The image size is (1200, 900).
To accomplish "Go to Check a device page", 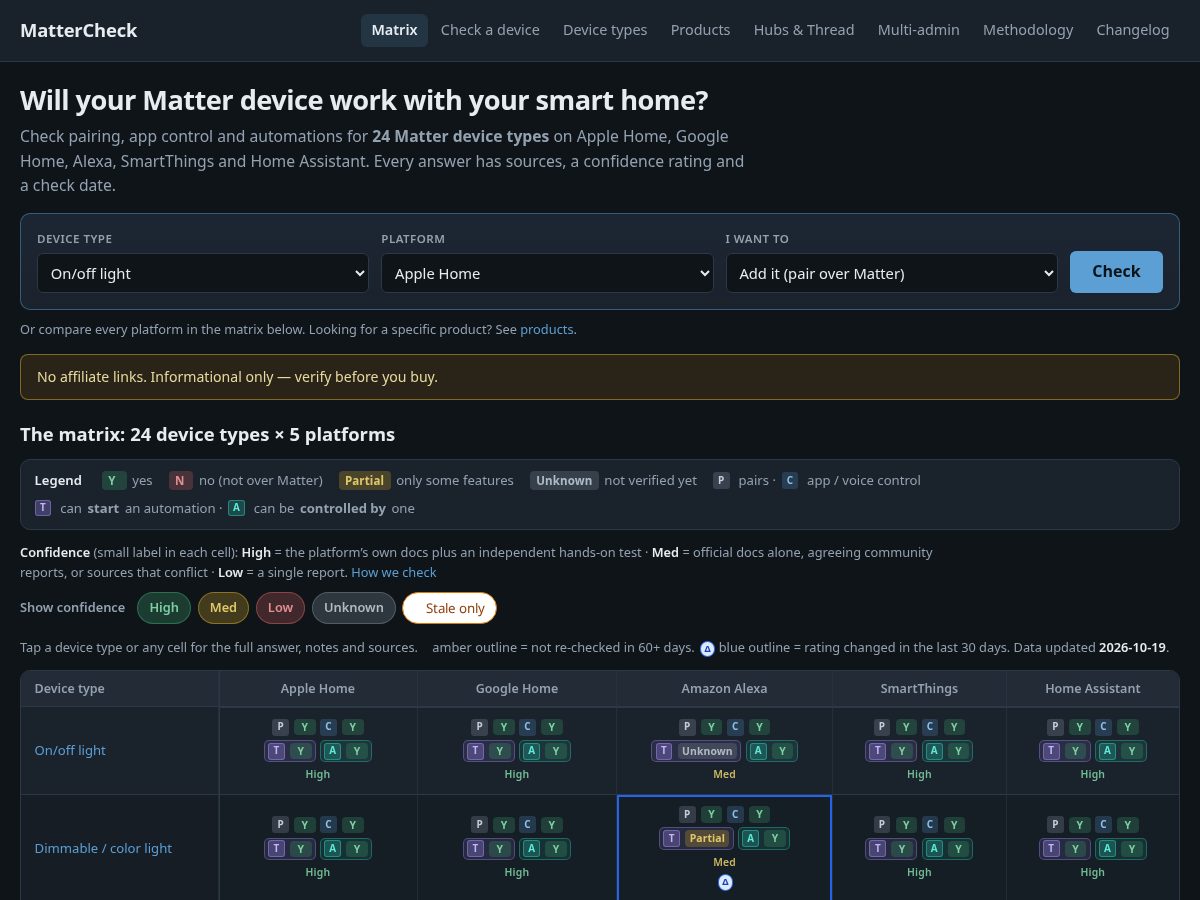I will point(490,30).
